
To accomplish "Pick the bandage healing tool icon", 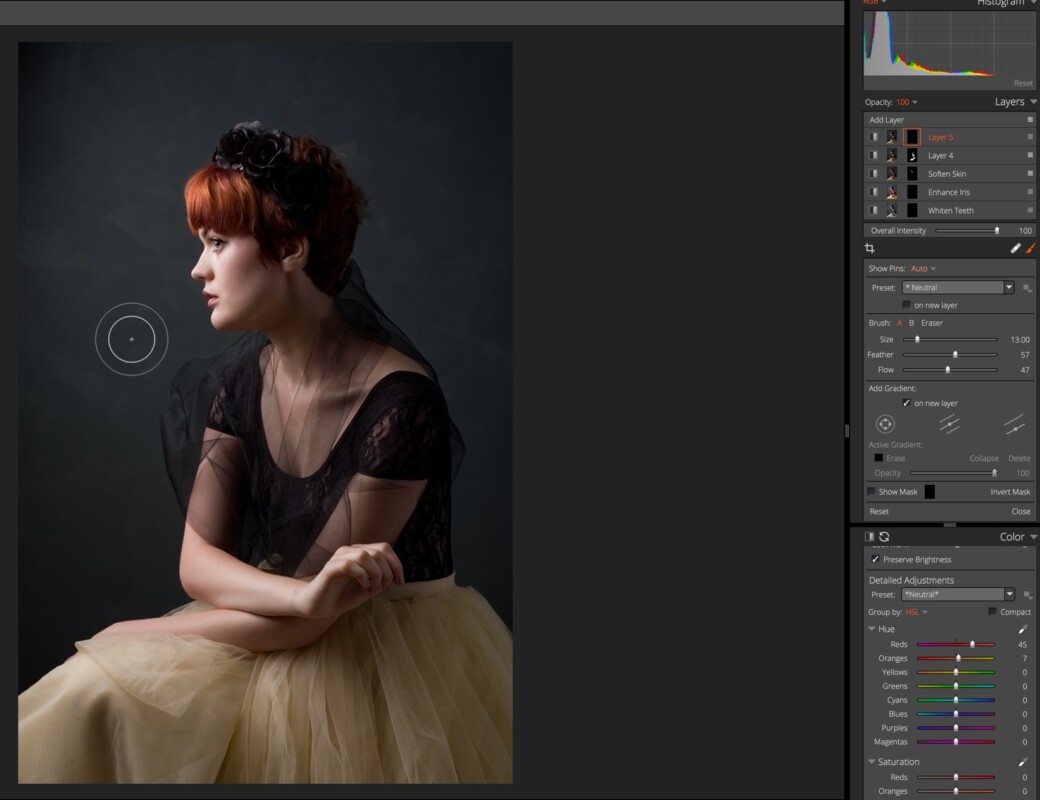I will click(x=1016, y=248).
